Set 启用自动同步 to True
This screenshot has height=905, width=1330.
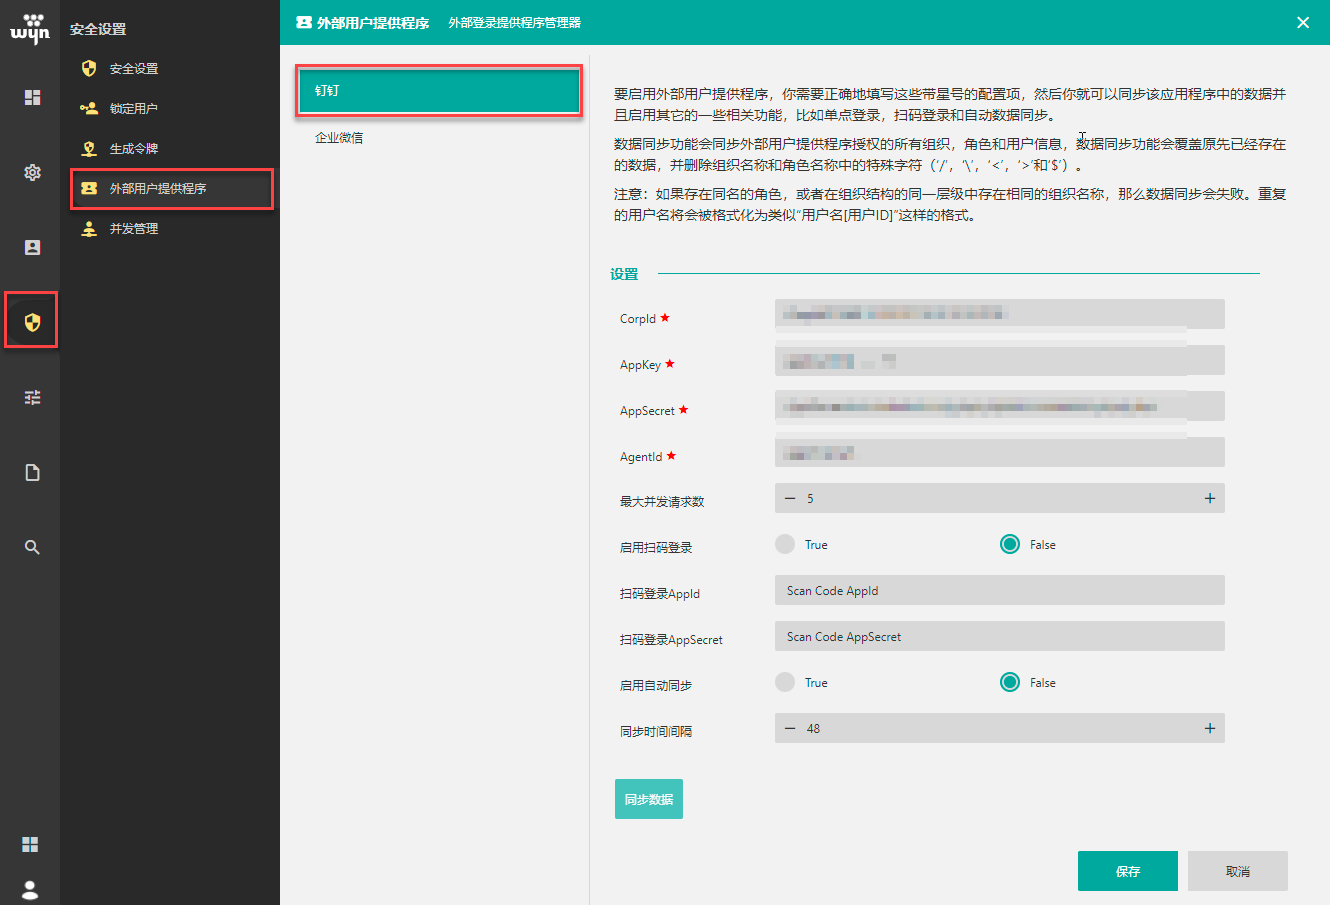click(x=785, y=682)
